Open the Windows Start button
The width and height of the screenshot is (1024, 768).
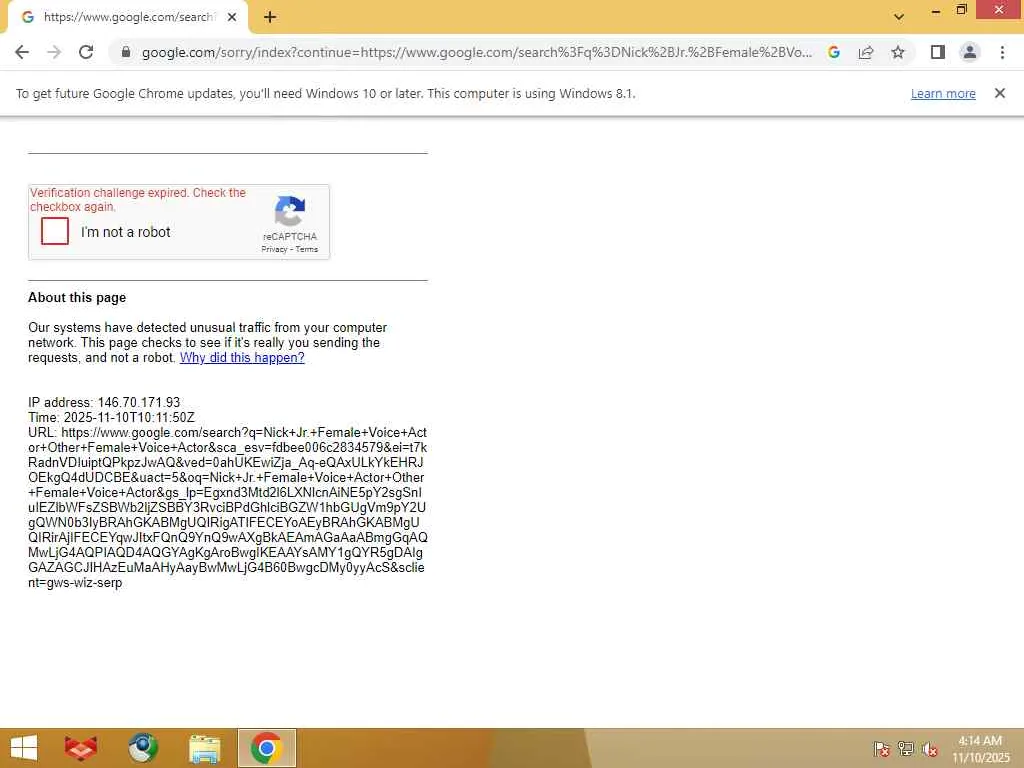click(24, 748)
